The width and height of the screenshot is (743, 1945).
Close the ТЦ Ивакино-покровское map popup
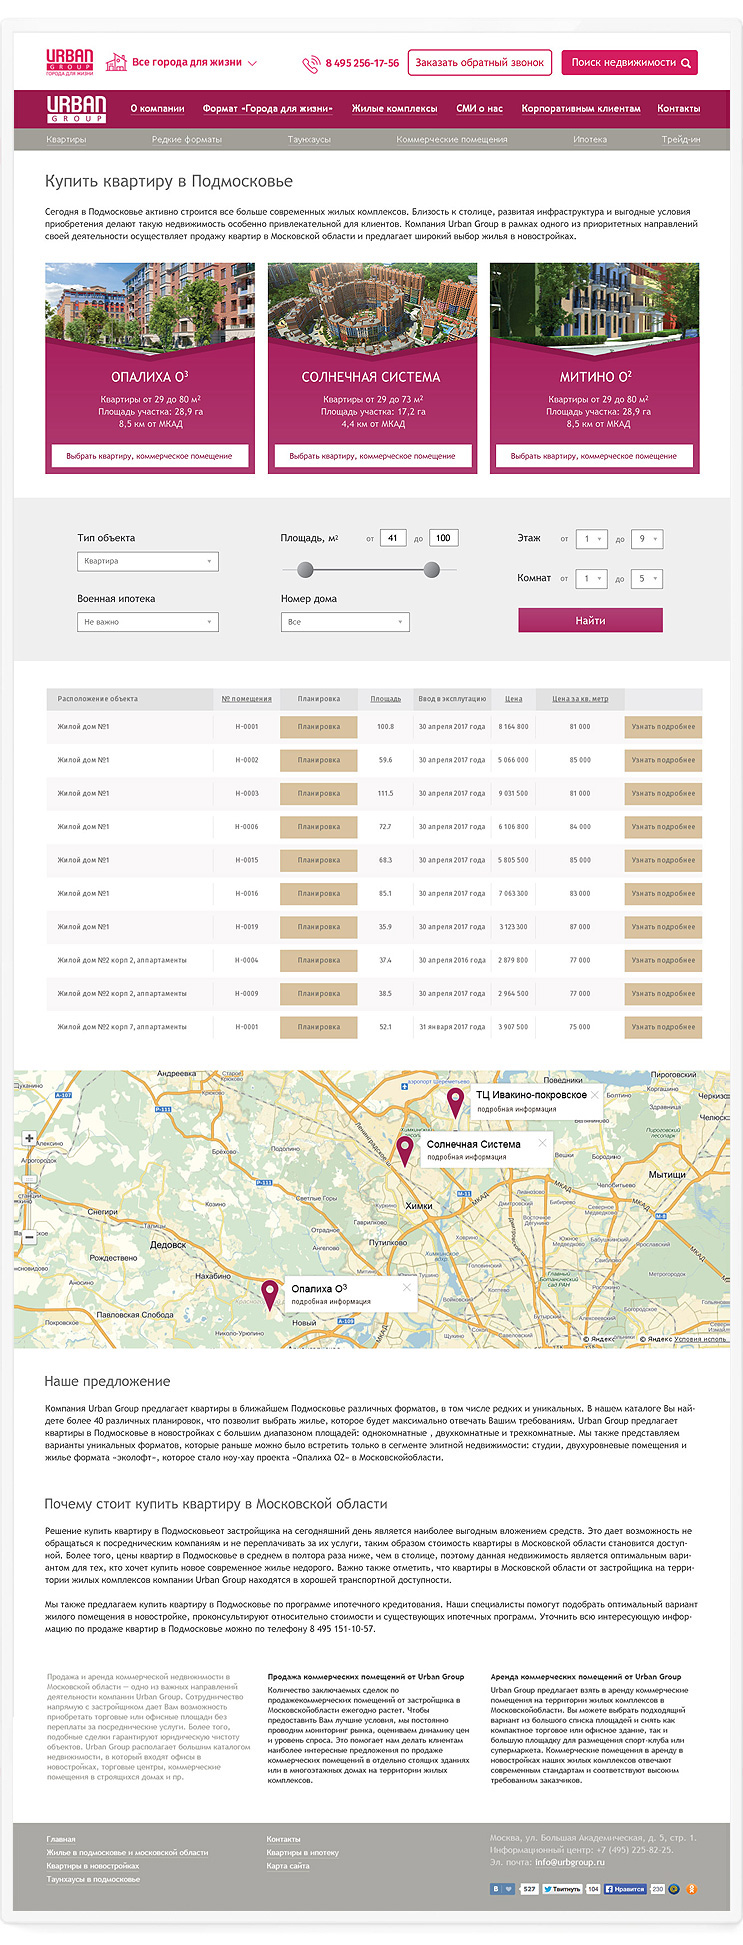pos(595,1095)
